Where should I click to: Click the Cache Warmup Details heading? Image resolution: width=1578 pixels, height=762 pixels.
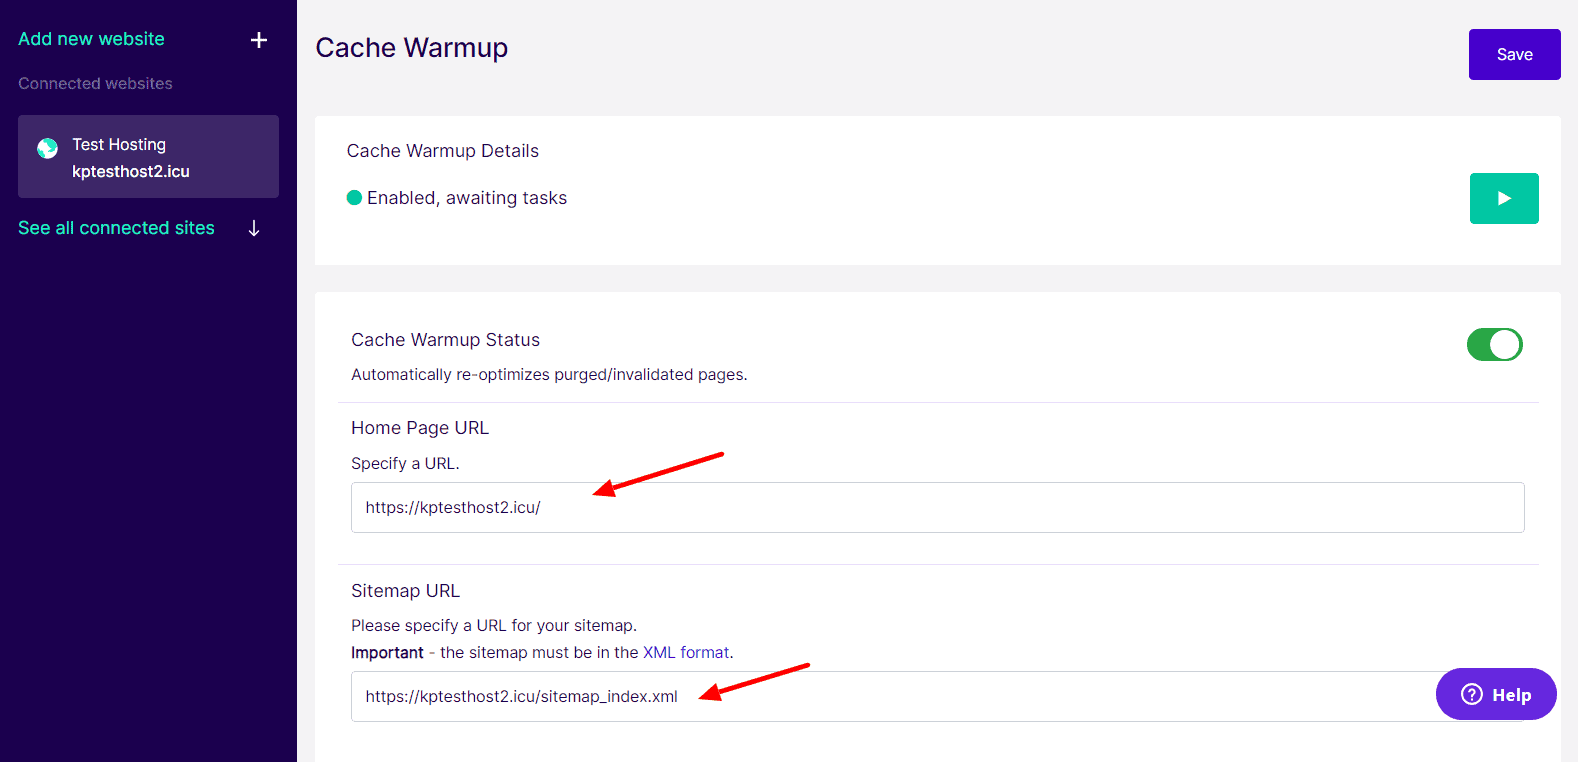[x=443, y=151]
